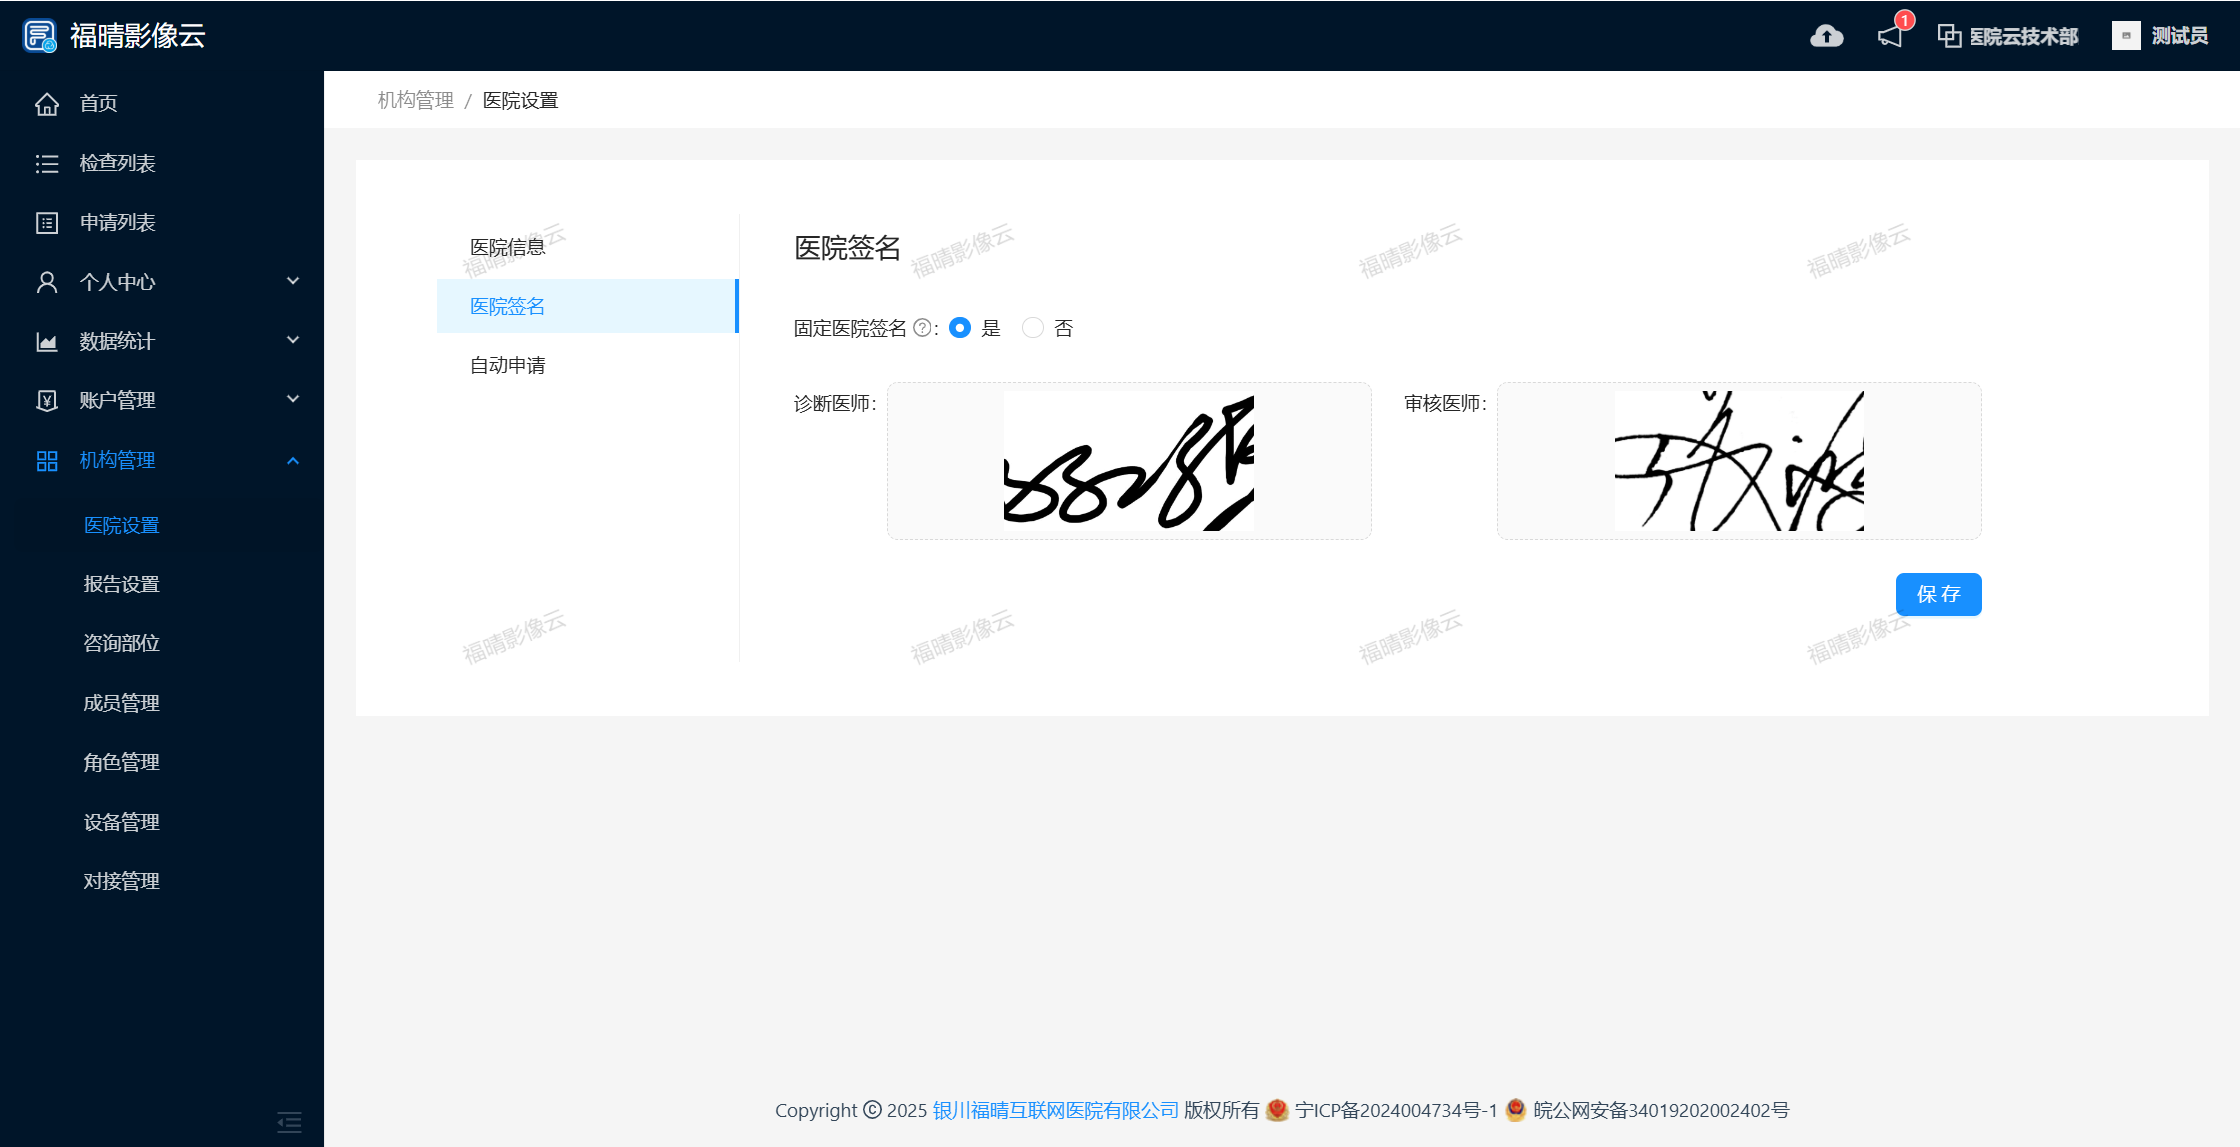The width and height of the screenshot is (2240, 1147).
Task: Switch to the 医院信息 tab
Action: pos(507,247)
